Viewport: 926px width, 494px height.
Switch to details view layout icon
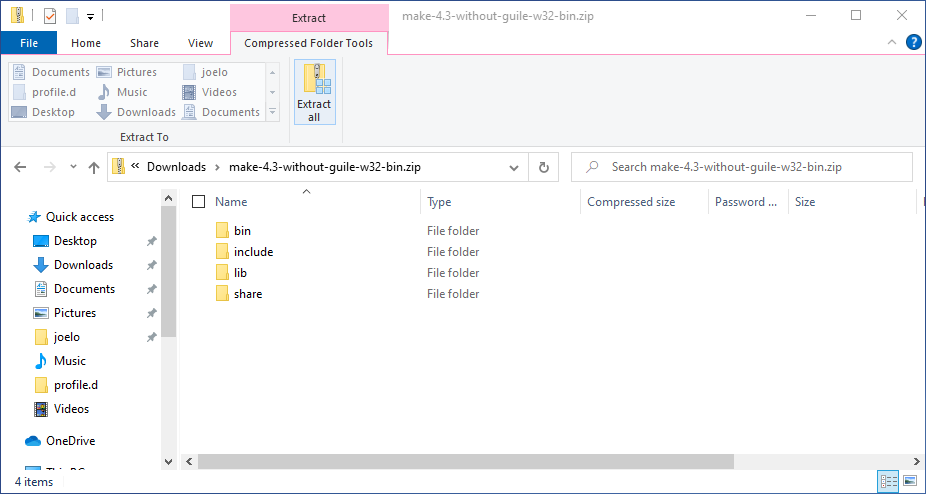tap(888, 481)
